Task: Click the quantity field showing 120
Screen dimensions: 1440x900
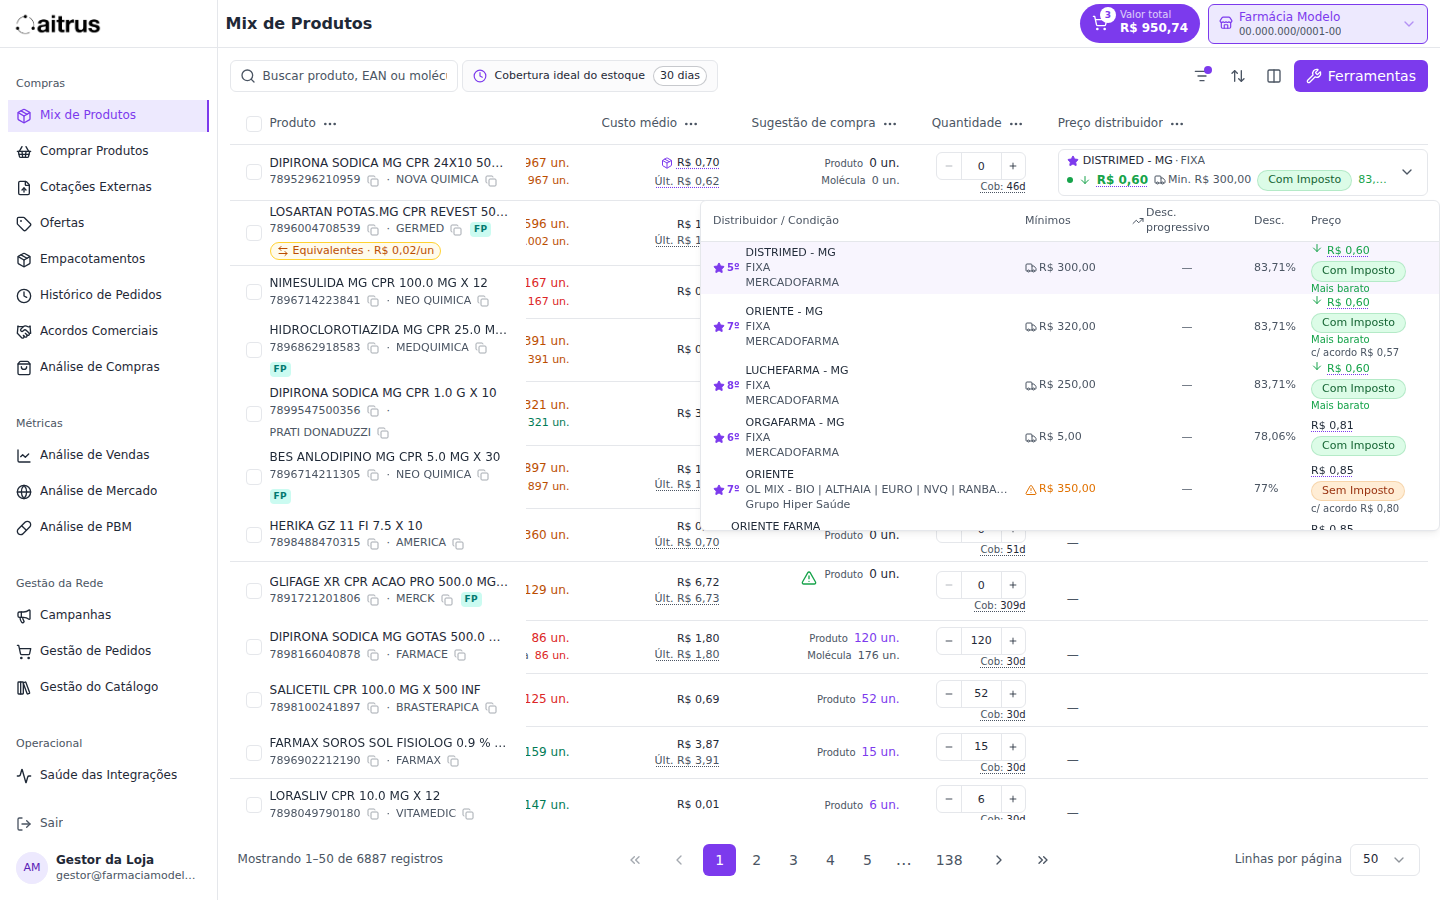Action: point(981,641)
